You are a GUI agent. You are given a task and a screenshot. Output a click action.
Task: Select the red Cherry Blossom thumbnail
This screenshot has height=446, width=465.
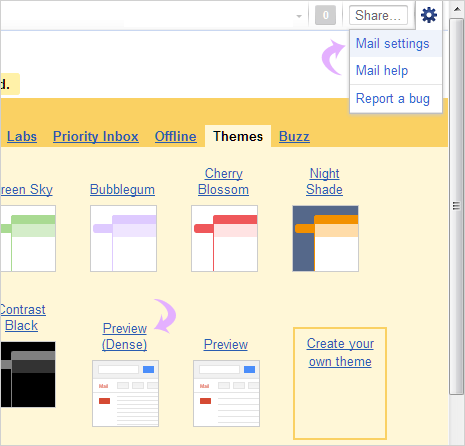coord(224,238)
